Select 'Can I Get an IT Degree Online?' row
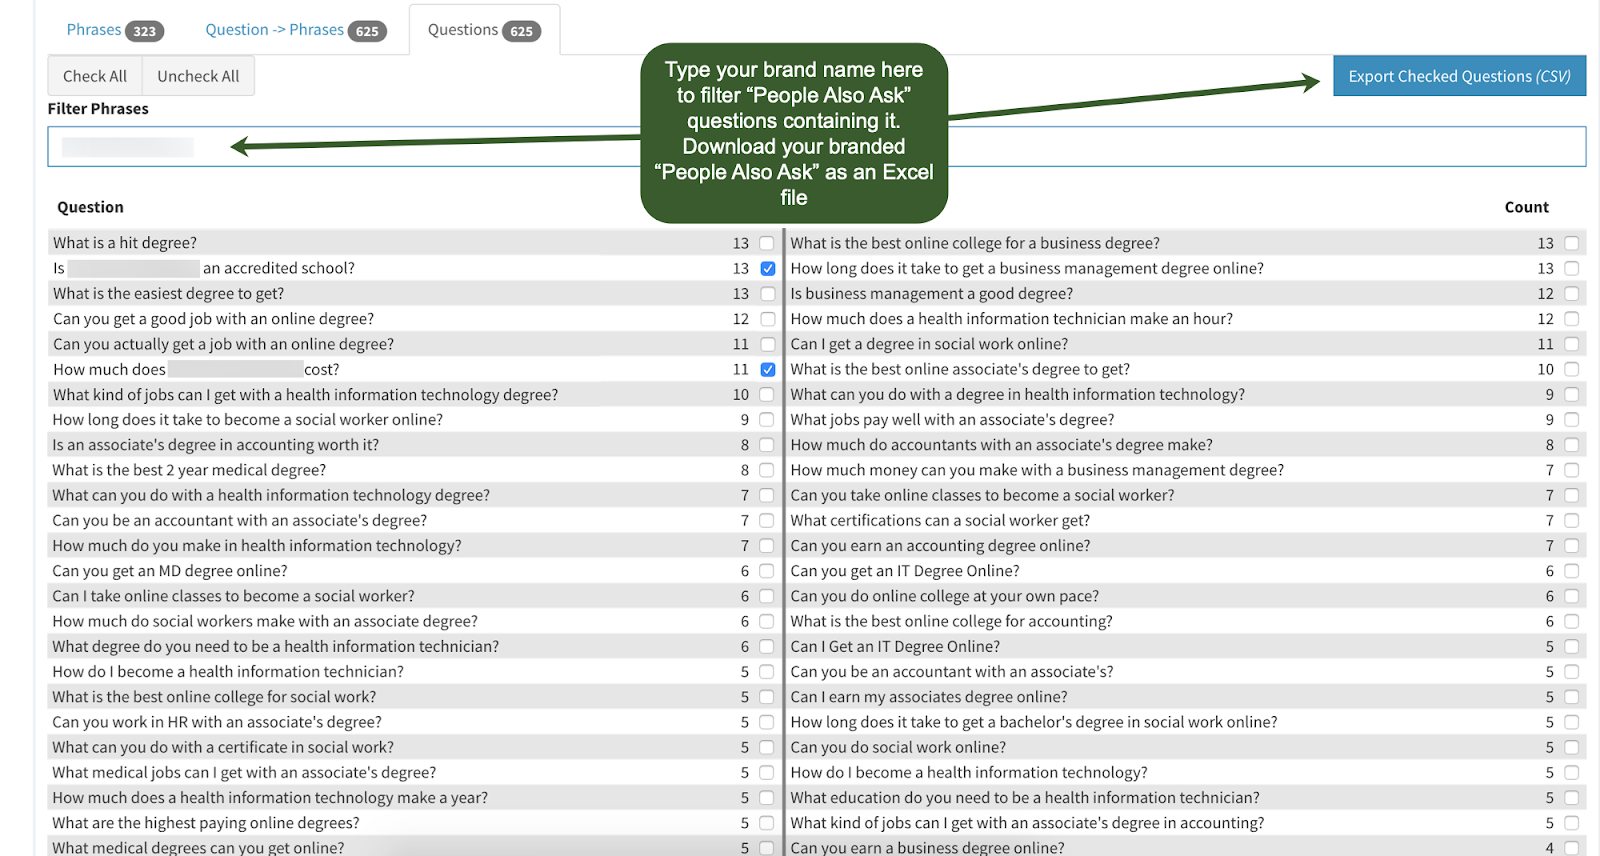Viewport: 1600px width, 856px height. point(1571,647)
